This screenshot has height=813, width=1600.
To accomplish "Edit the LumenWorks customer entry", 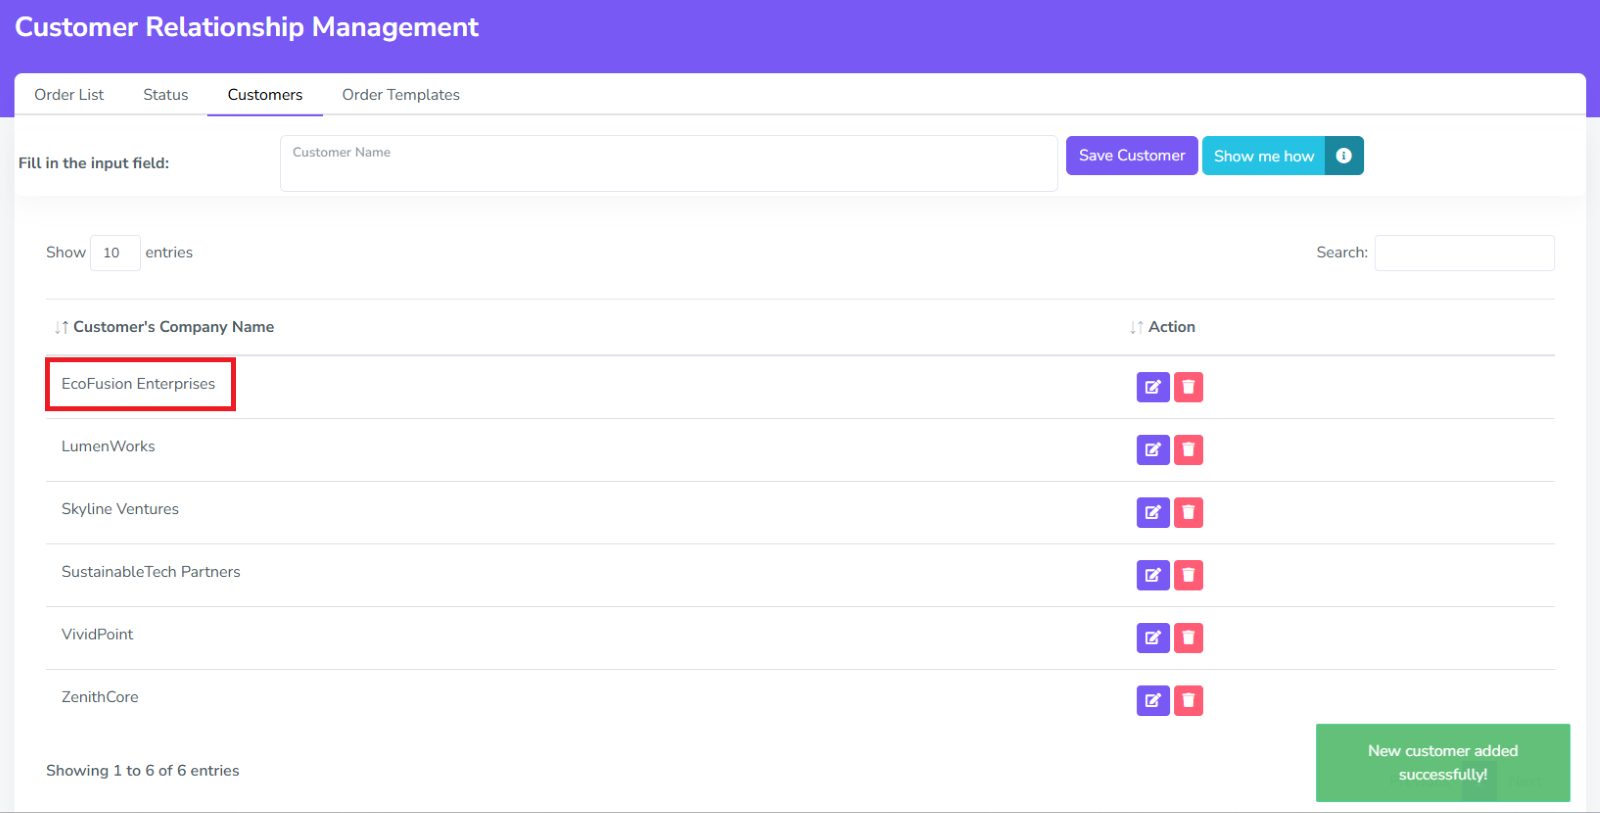I will 1152,450.
